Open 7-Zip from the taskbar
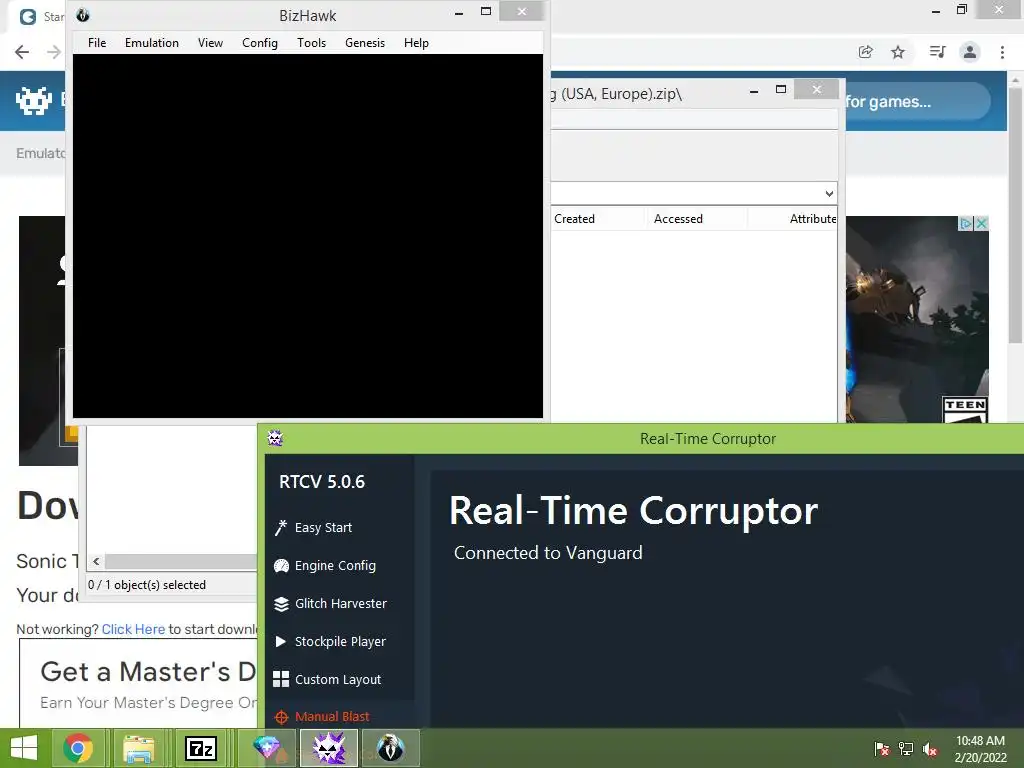 coord(200,748)
